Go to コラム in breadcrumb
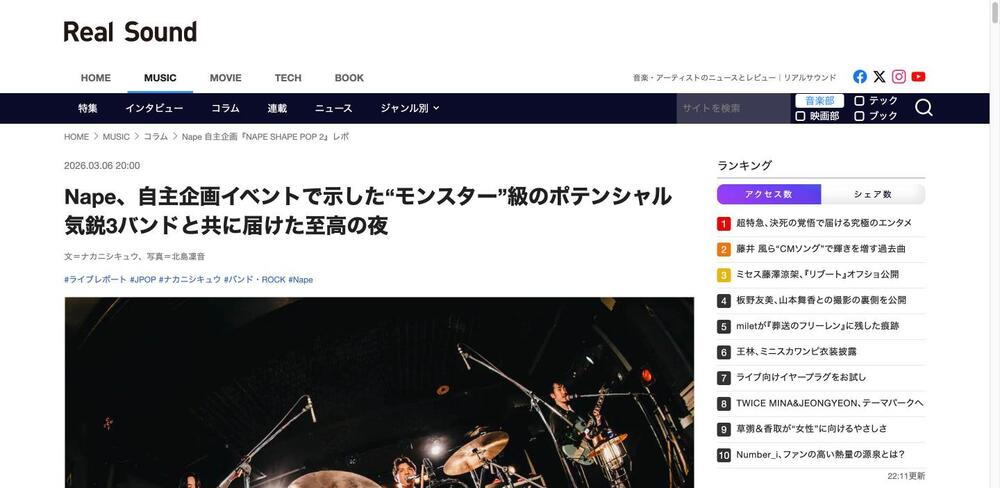1000x488 pixels. [156, 137]
